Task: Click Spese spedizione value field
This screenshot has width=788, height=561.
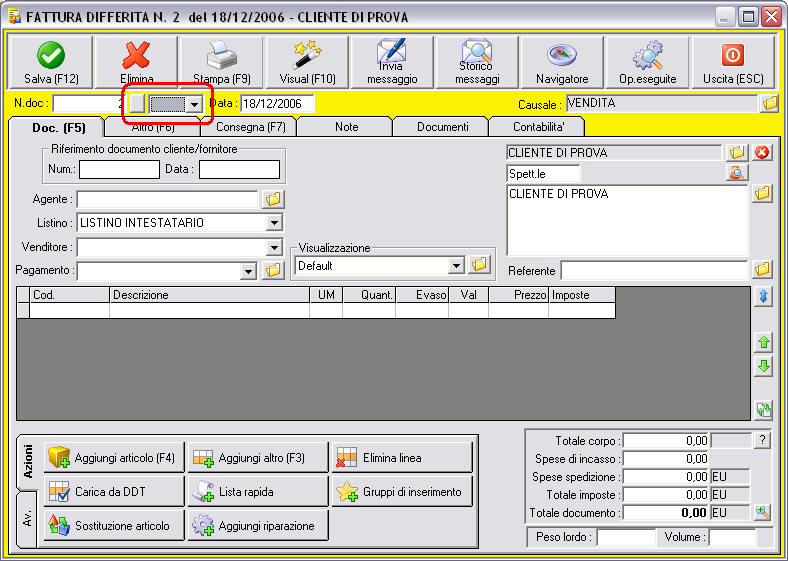Action: pos(666,477)
